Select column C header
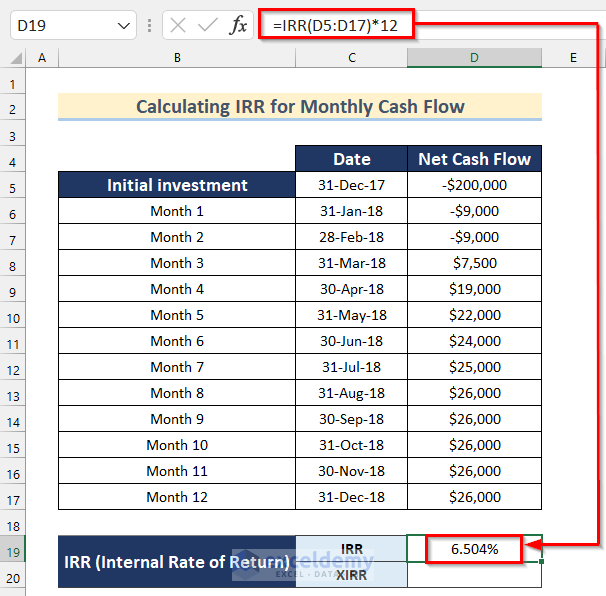This screenshot has height=596, width=606. [351, 58]
